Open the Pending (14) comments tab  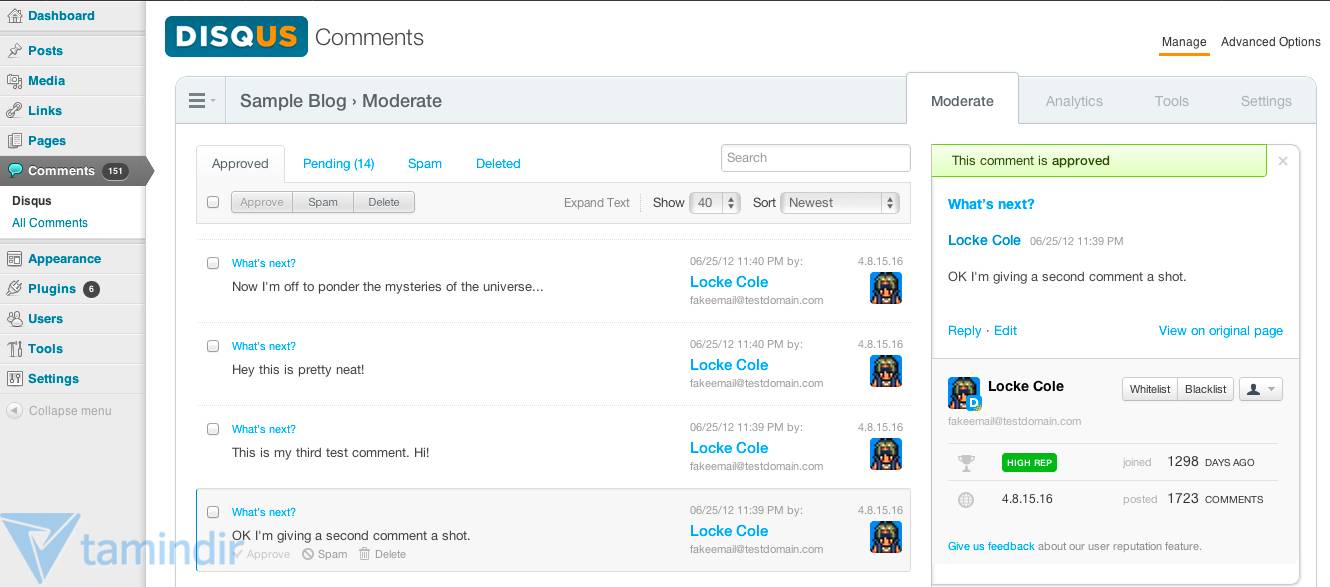pyautogui.click(x=339, y=163)
